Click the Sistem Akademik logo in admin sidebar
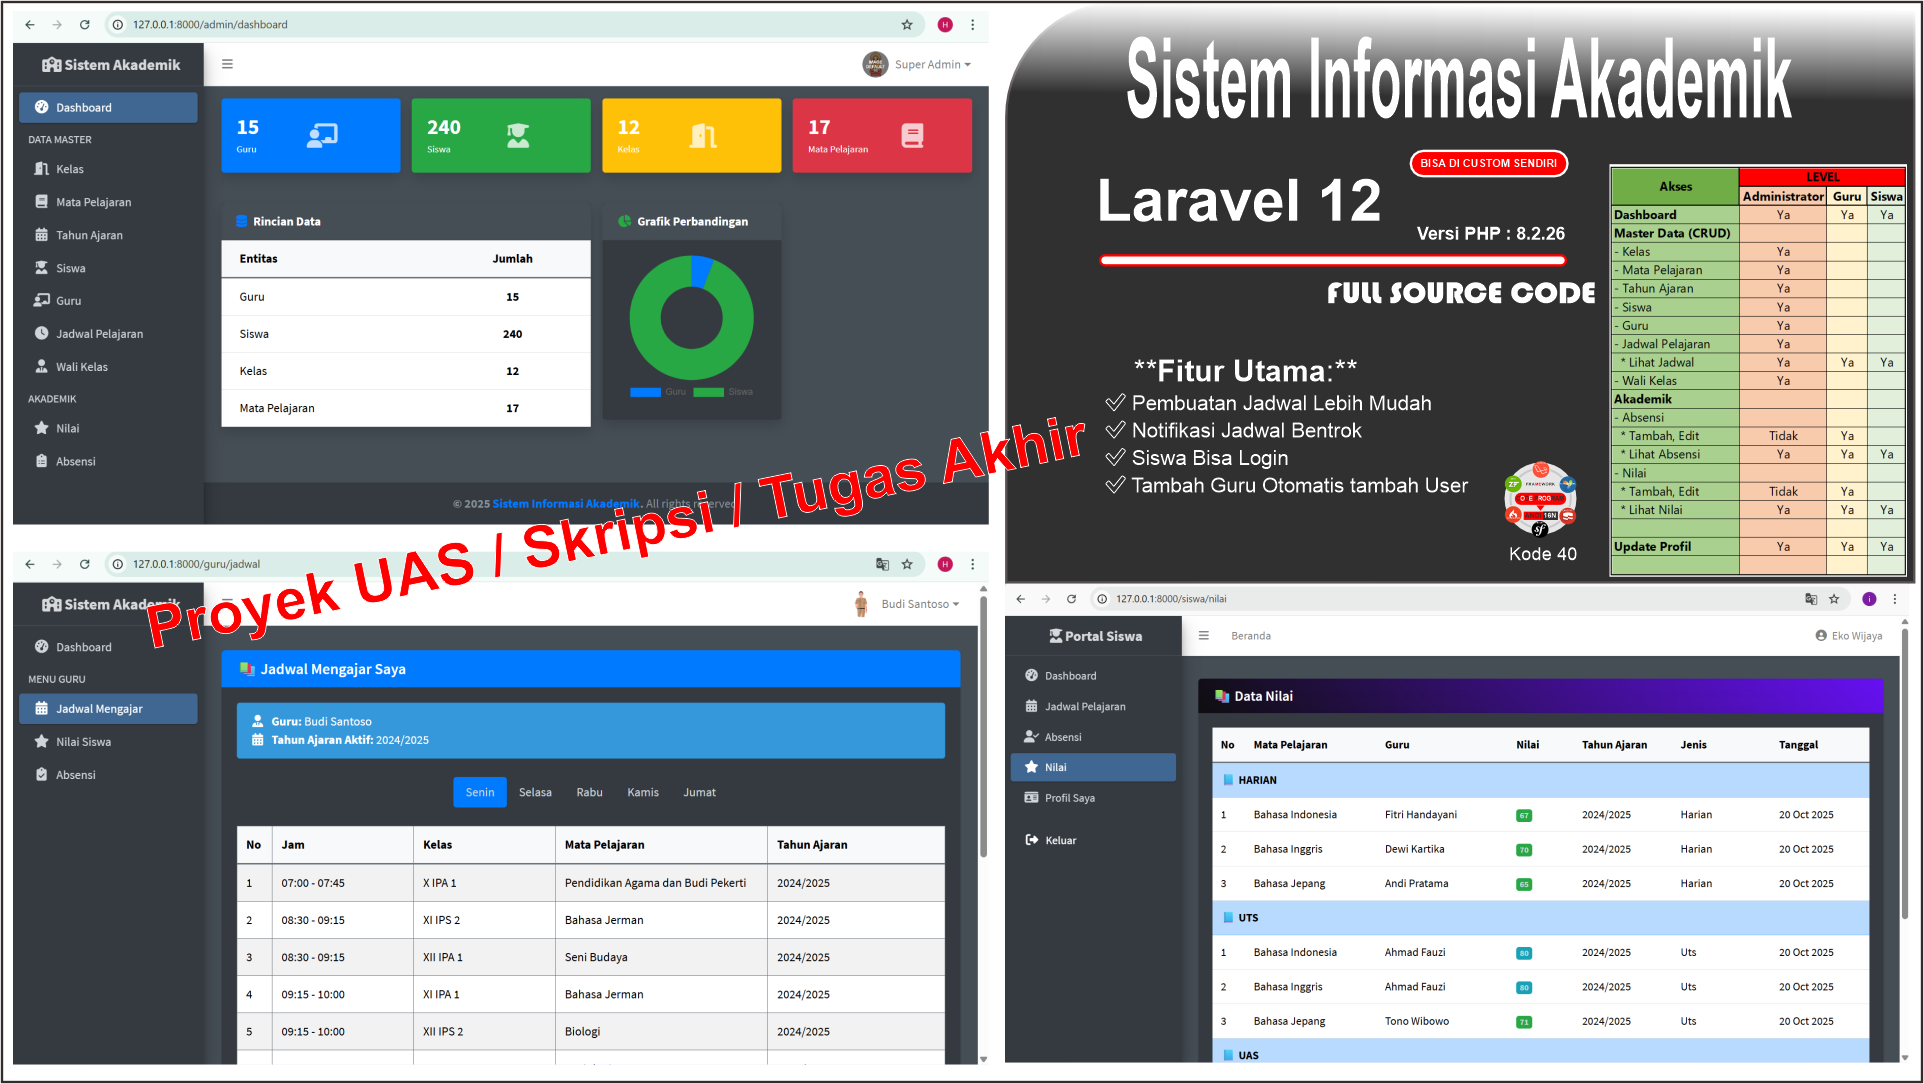 click(x=110, y=65)
